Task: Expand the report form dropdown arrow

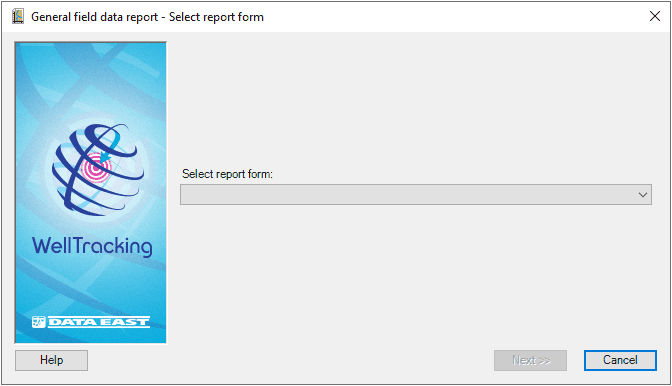Action: [642, 194]
